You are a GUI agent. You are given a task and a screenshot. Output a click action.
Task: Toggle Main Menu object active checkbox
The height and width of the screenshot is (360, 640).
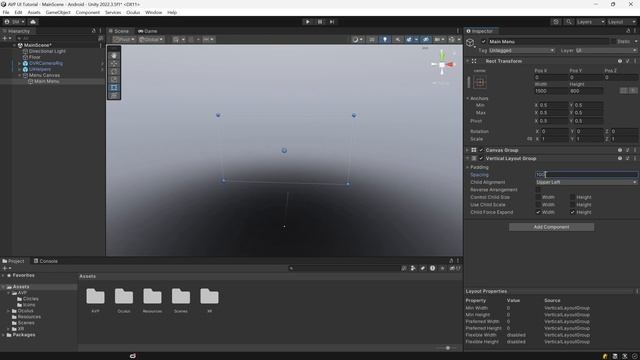click(x=484, y=42)
